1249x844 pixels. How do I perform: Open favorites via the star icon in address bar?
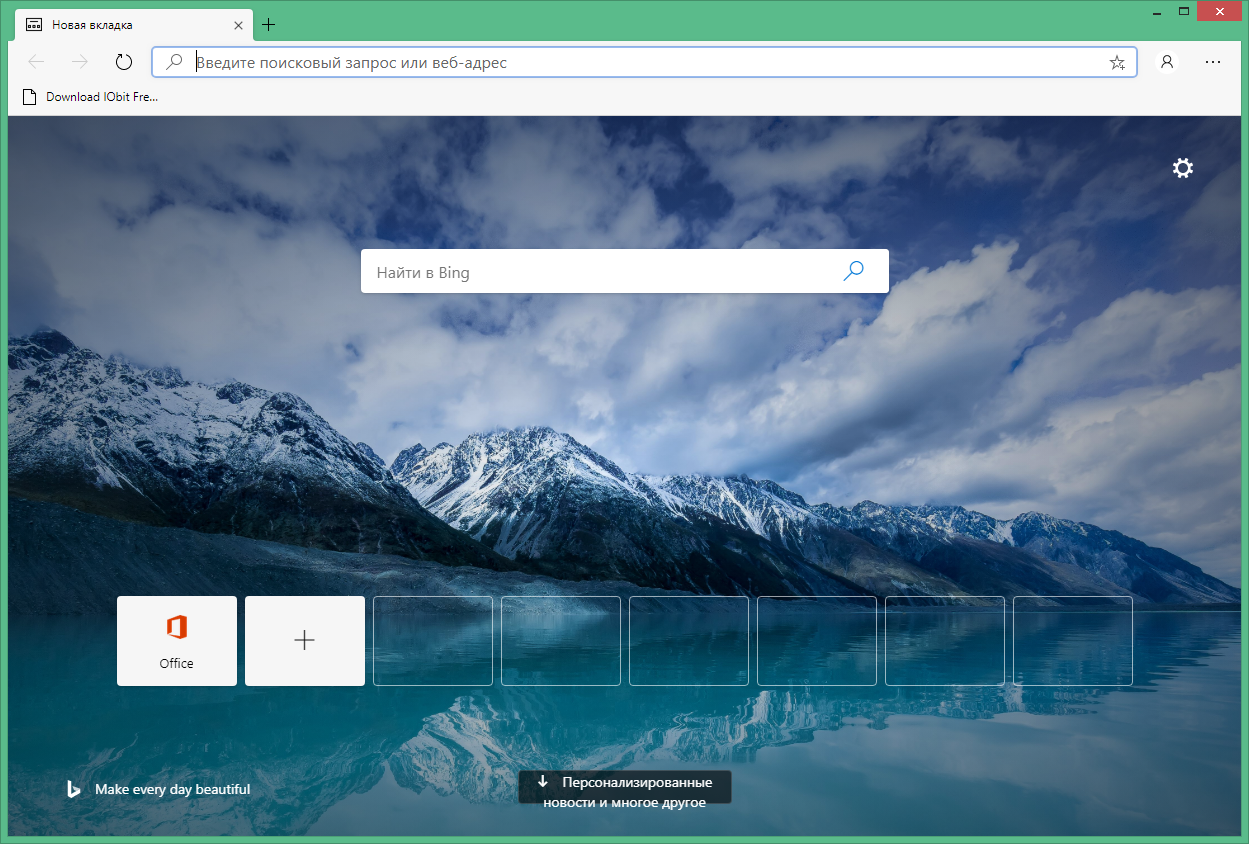pos(1117,61)
